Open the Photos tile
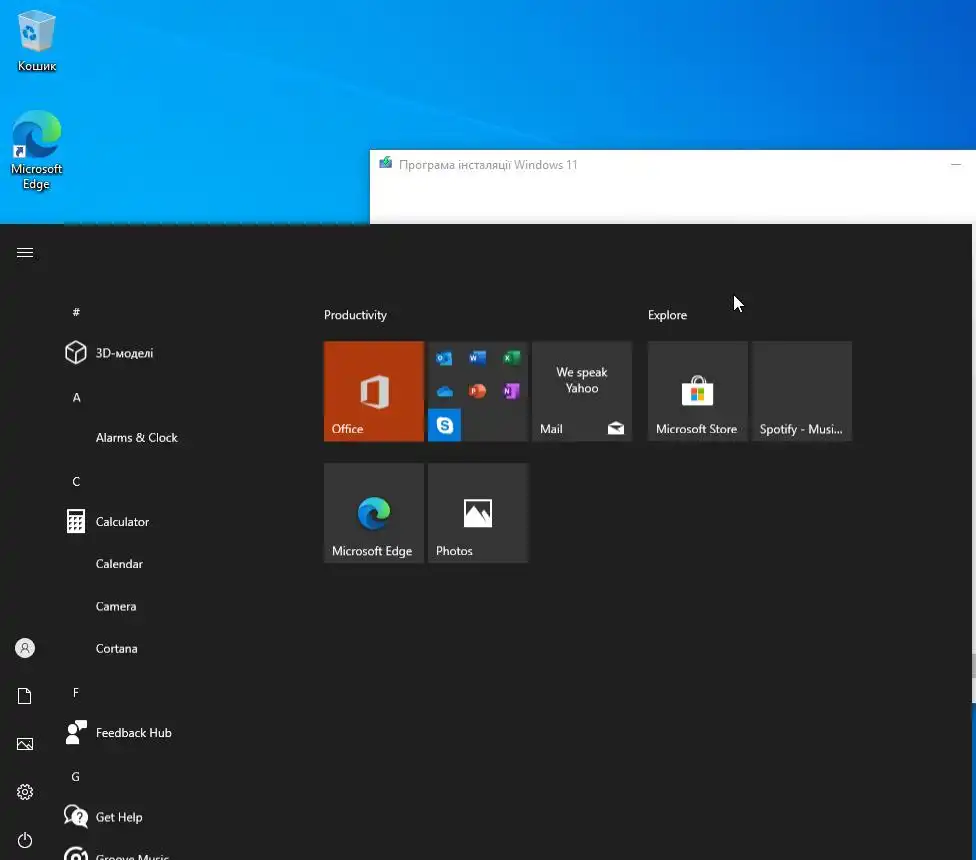The image size is (976, 860). tap(477, 513)
